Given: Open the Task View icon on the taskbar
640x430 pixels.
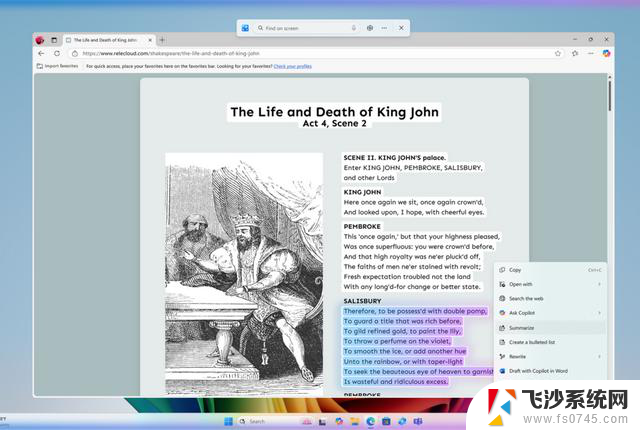Looking at the screenshot, I should coord(322,422).
